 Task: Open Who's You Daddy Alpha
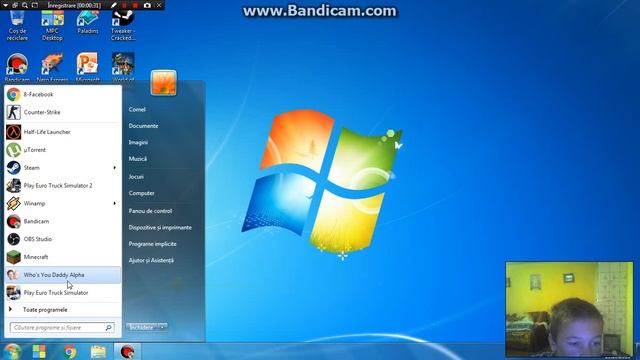(x=63, y=275)
